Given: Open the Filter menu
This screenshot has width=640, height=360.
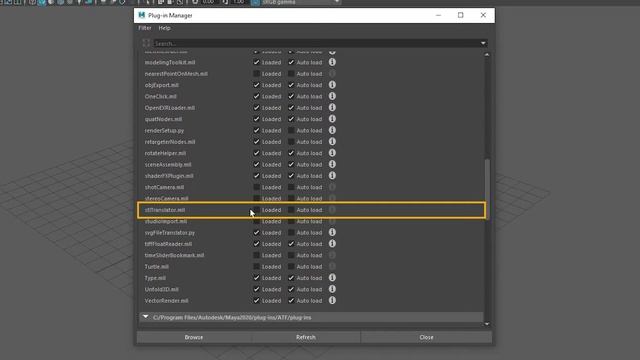Looking at the screenshot, I should point(144,28).
